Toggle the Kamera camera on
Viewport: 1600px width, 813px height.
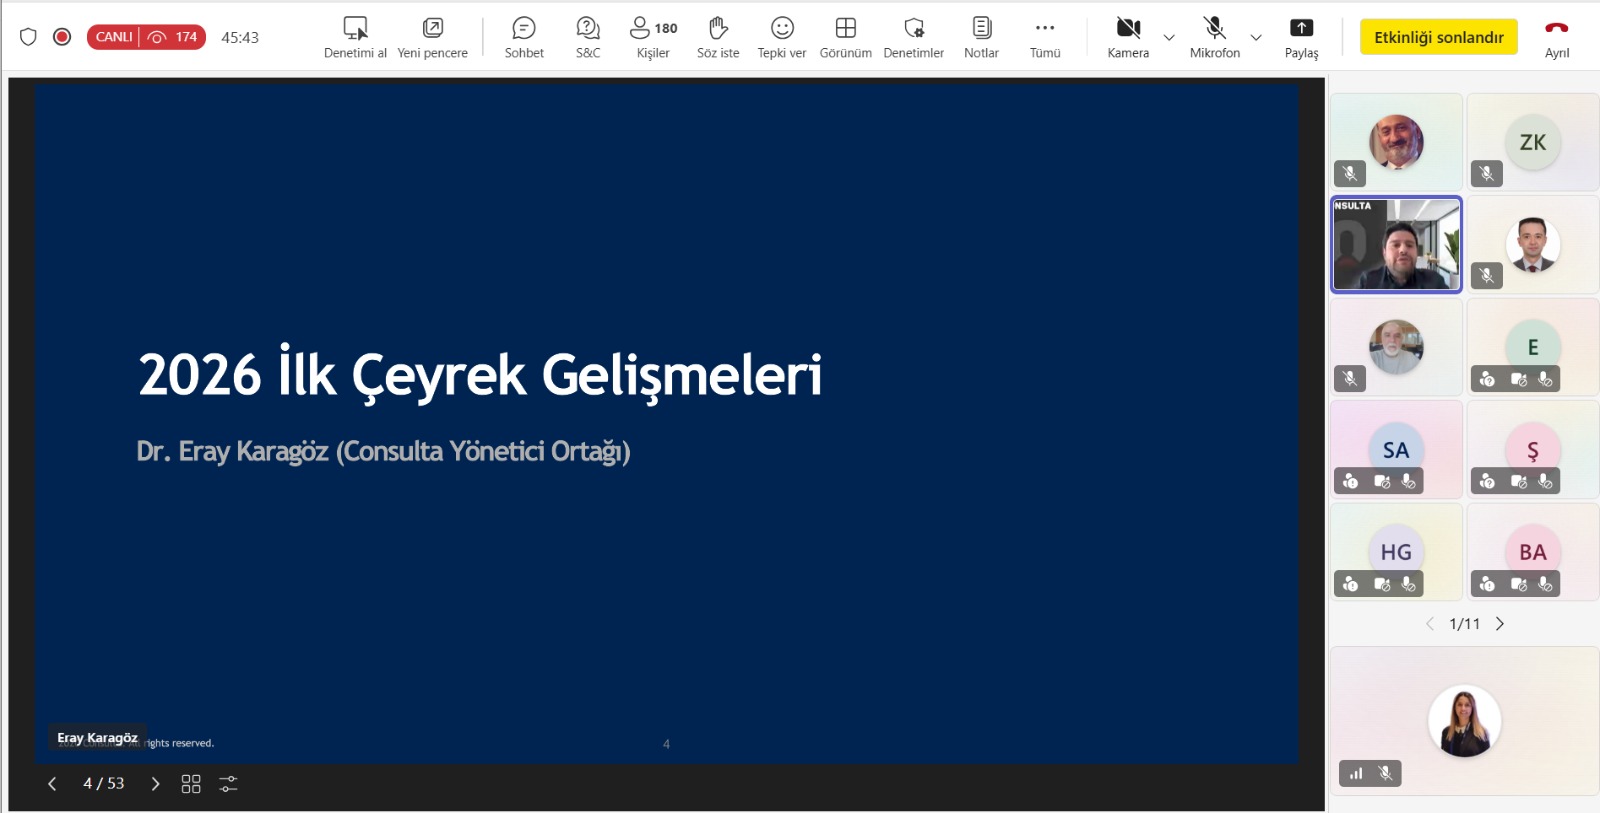(1128, 38)
